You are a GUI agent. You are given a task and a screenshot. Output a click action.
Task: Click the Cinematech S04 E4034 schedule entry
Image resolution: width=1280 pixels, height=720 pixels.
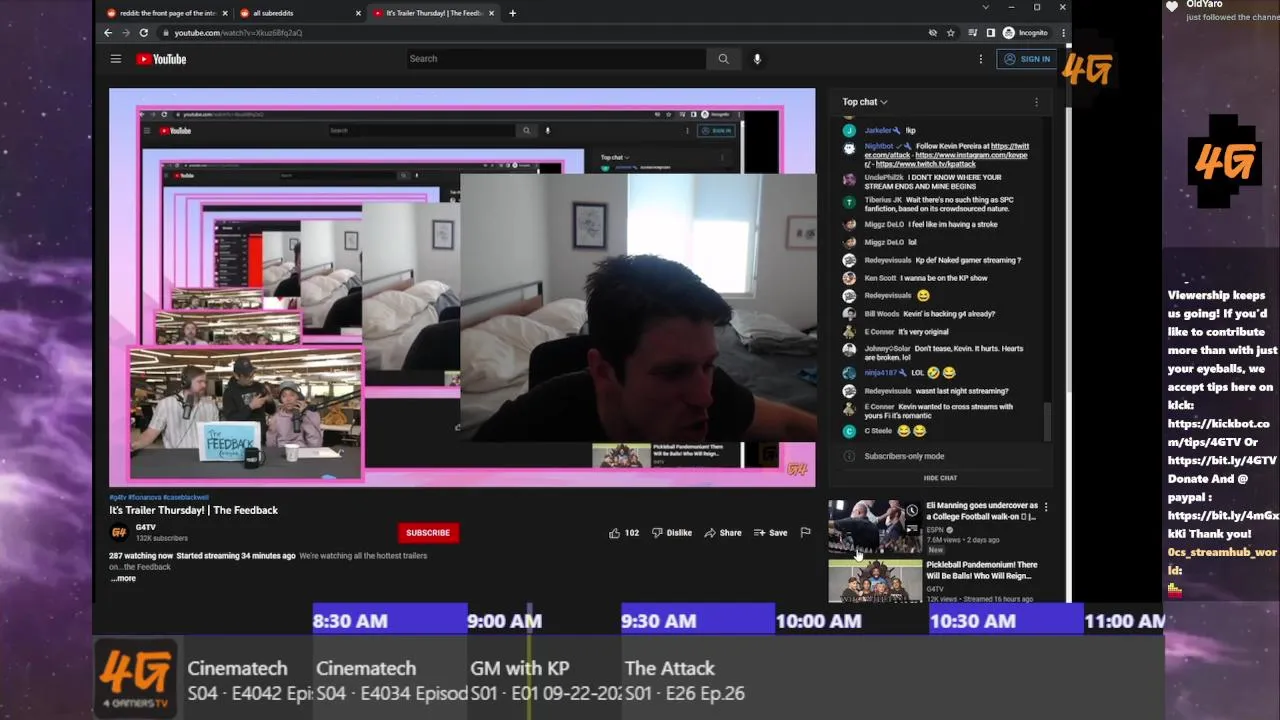390,680
